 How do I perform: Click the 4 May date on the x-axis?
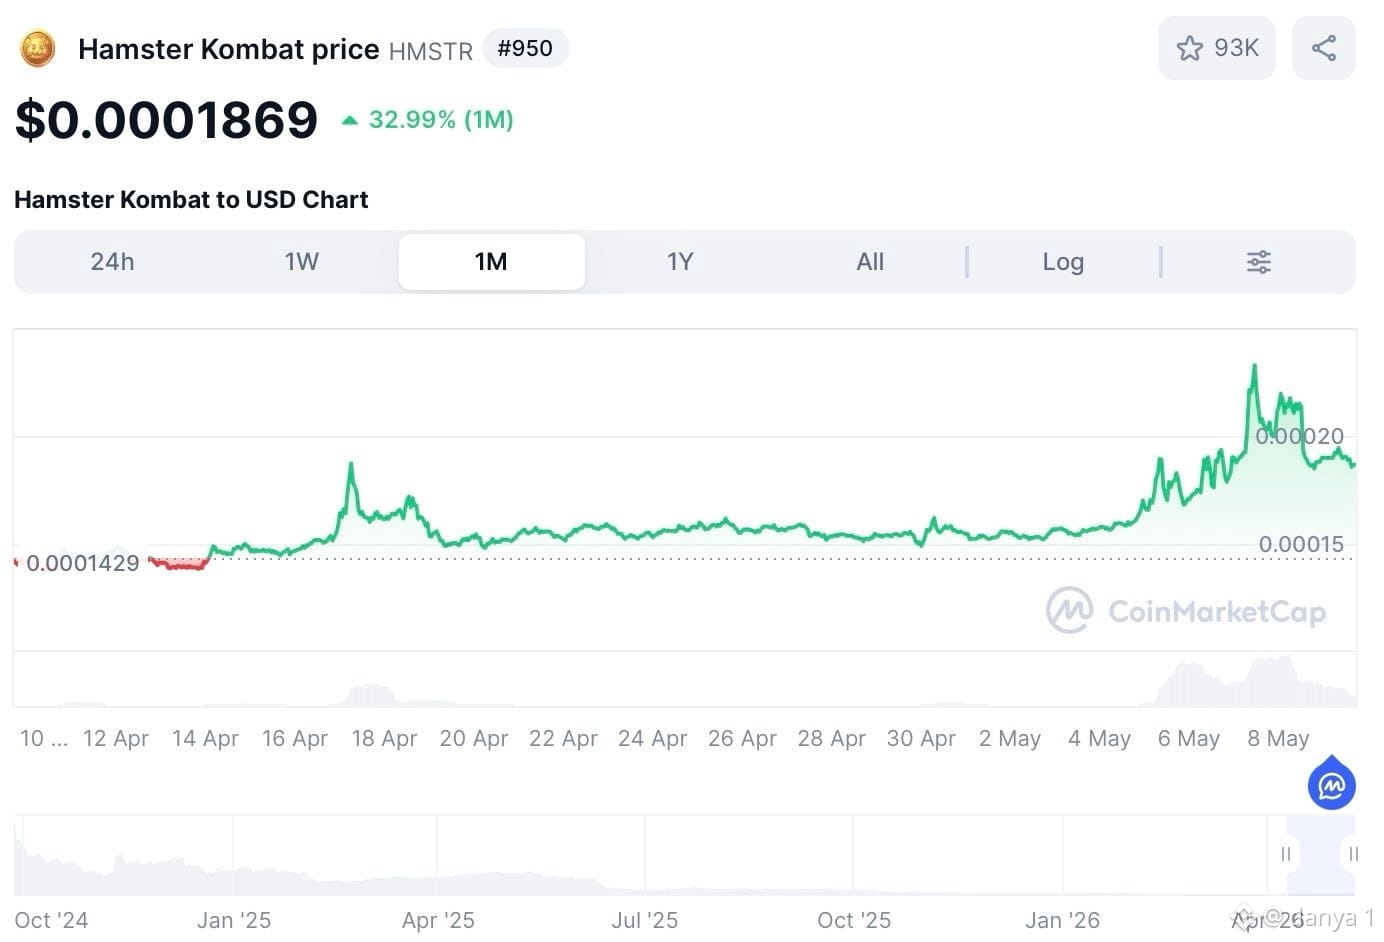tap(1099, 739)
